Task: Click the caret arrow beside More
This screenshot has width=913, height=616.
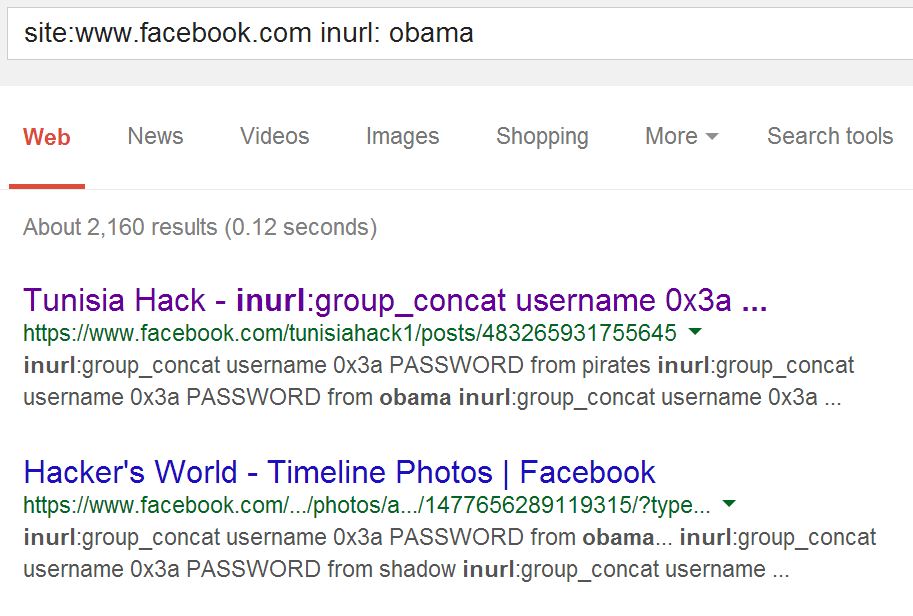Action: tap(712, 138)
